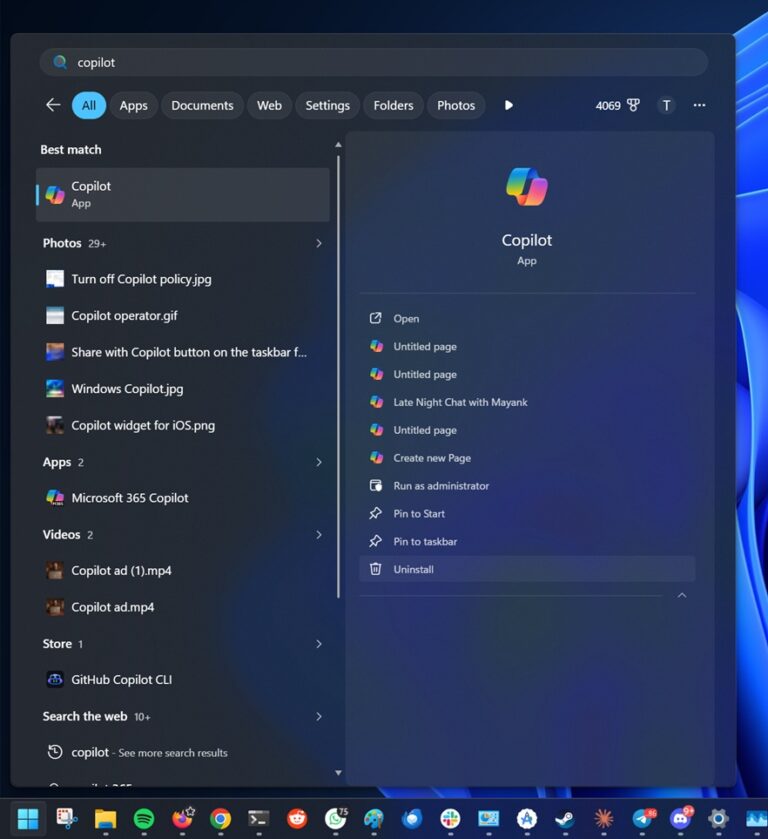Expand the Videos 2 results section
This screenshot has width=768, height=839.
[x=318, y=535]
